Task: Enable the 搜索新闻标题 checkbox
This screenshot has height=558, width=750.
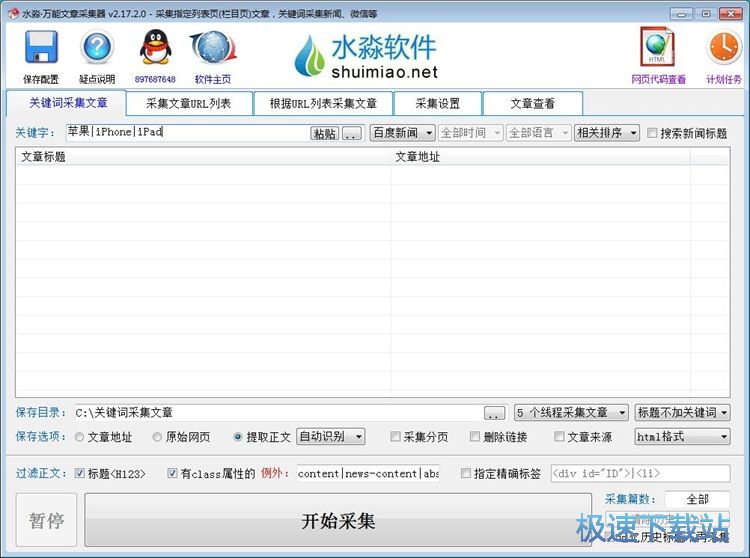Action: (x=652, y=133)
